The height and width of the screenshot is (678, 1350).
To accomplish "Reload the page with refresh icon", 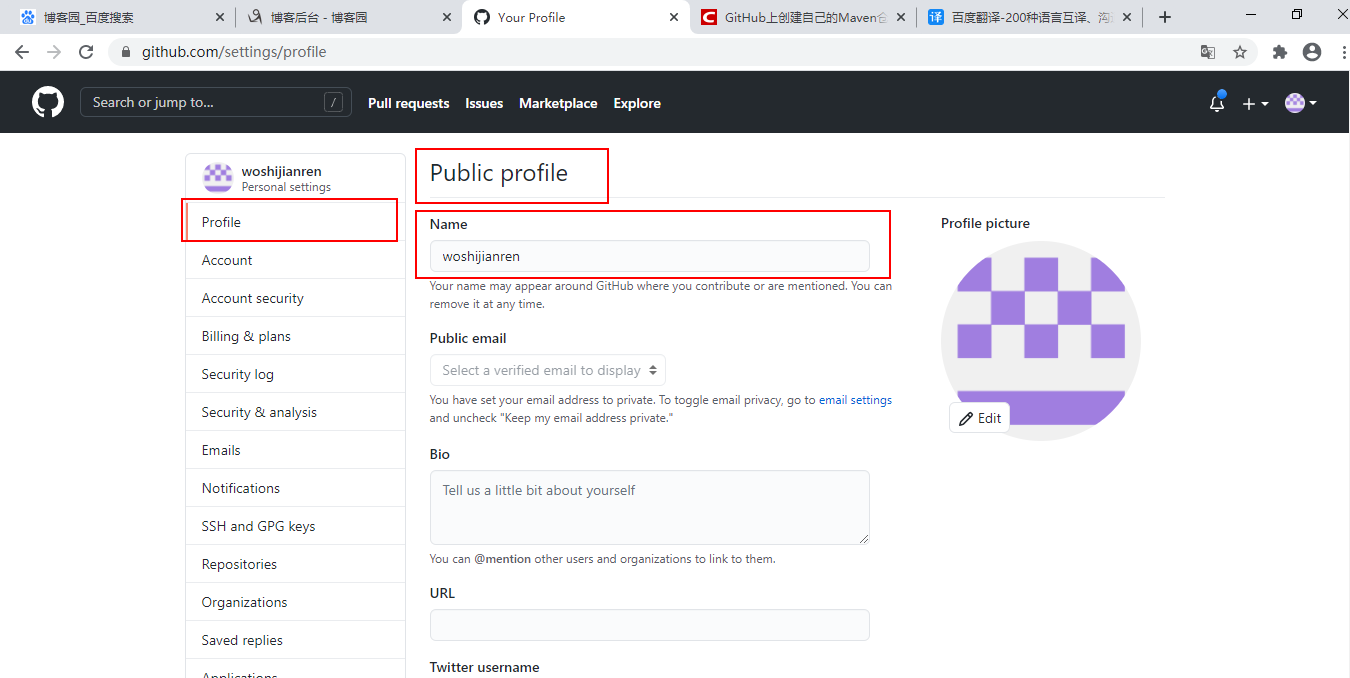I will (x=86, y=52).
